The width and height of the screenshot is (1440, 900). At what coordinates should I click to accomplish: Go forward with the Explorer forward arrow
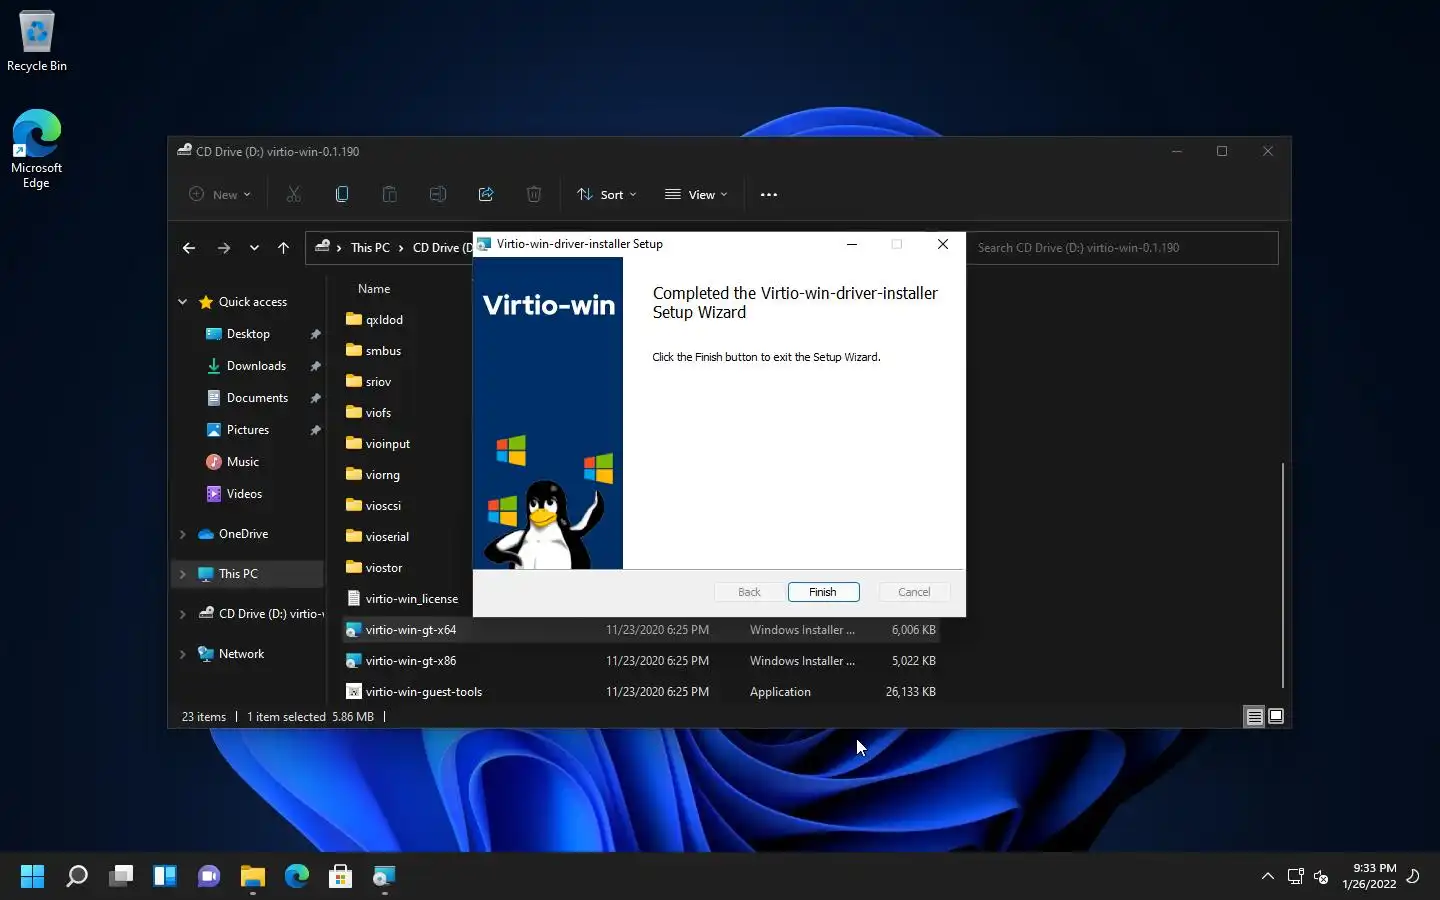coord(224,248)
